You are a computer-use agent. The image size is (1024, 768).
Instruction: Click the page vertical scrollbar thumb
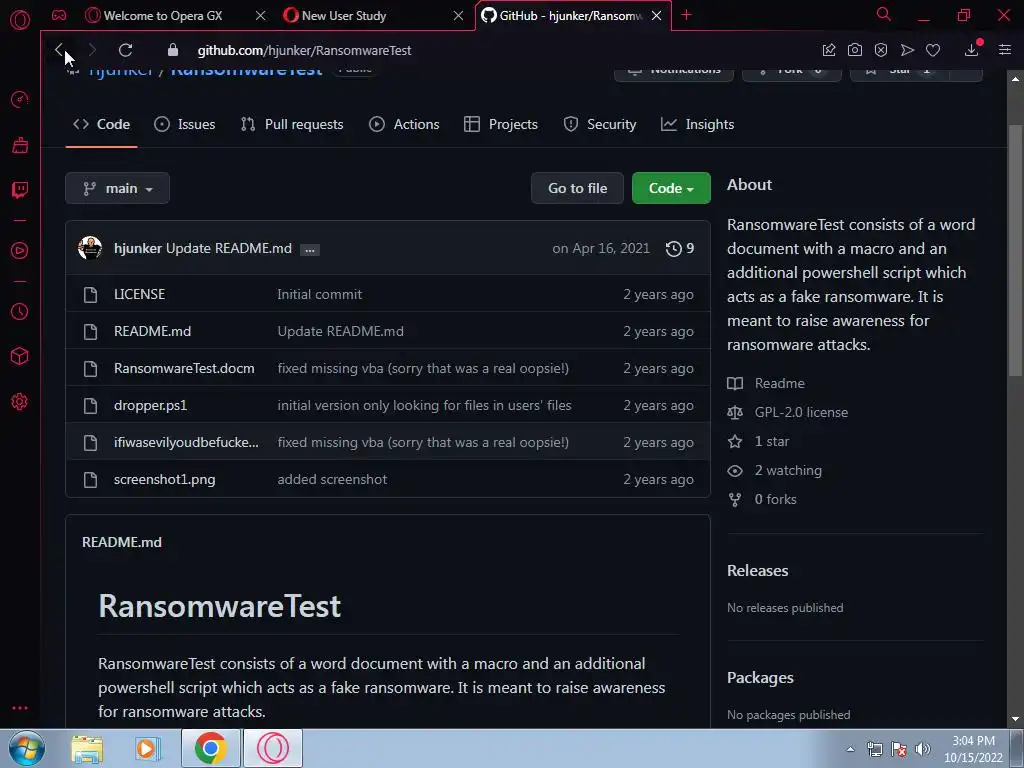1015,250
